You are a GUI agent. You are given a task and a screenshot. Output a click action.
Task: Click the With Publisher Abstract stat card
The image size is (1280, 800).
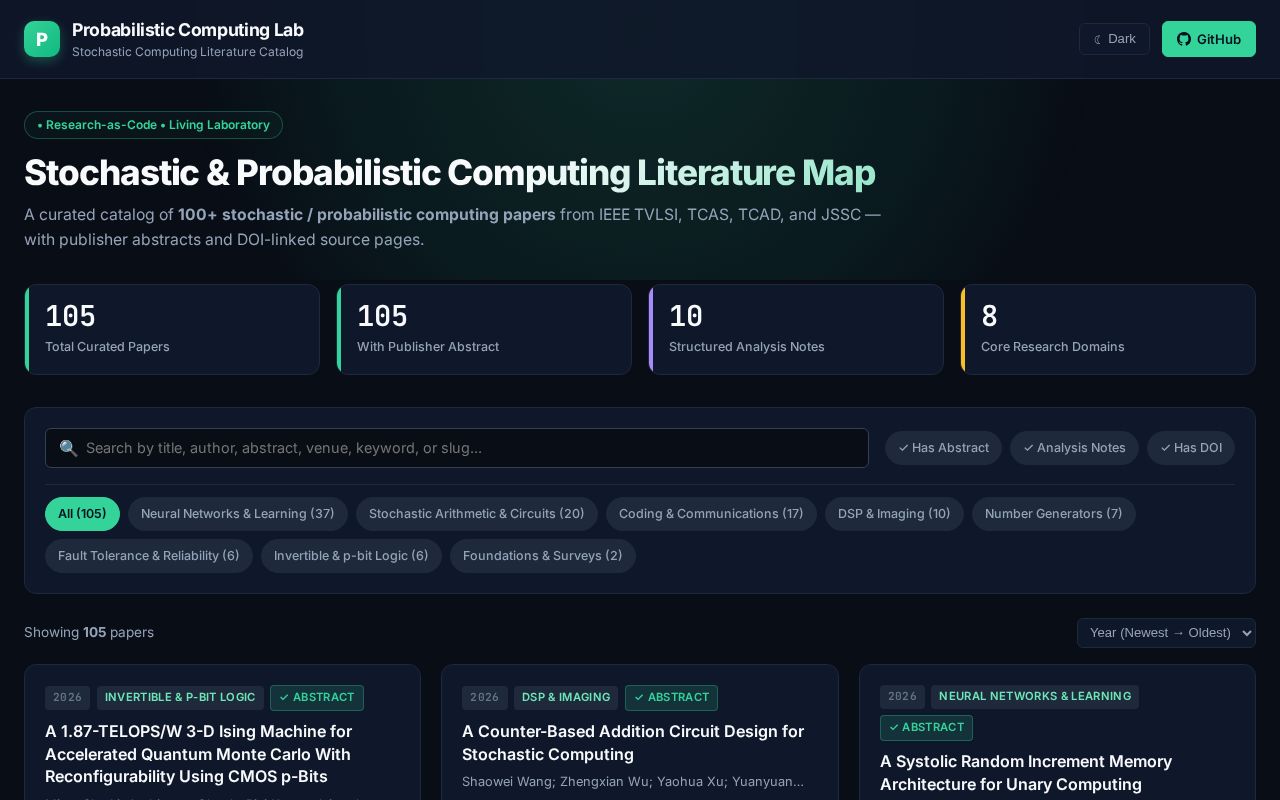(x=484, y=329)
